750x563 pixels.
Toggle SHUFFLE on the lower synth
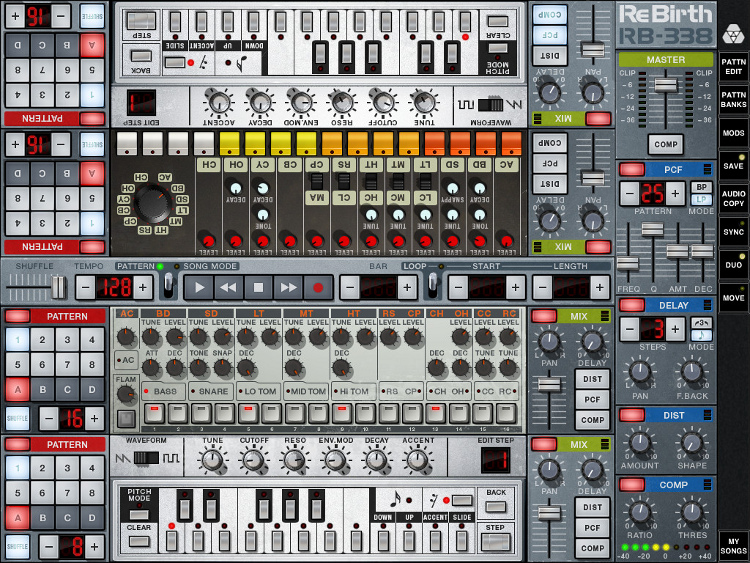17,546
